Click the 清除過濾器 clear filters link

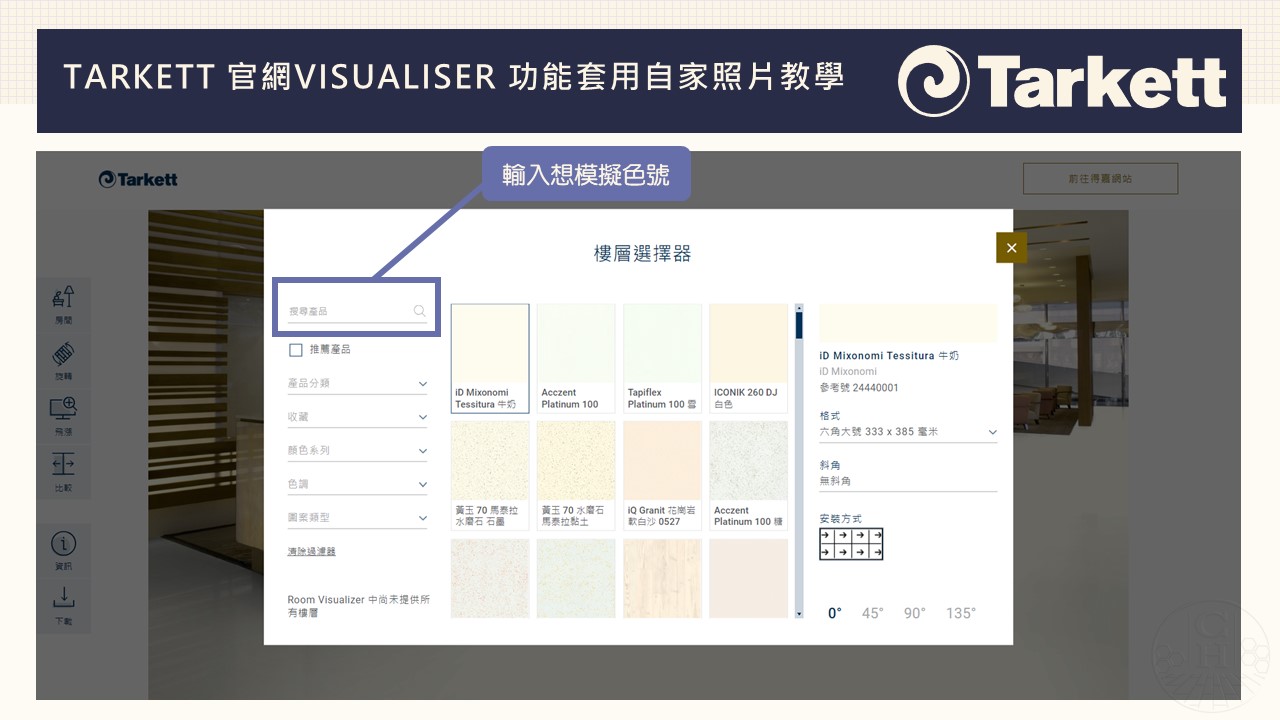(x=312, y=552)
